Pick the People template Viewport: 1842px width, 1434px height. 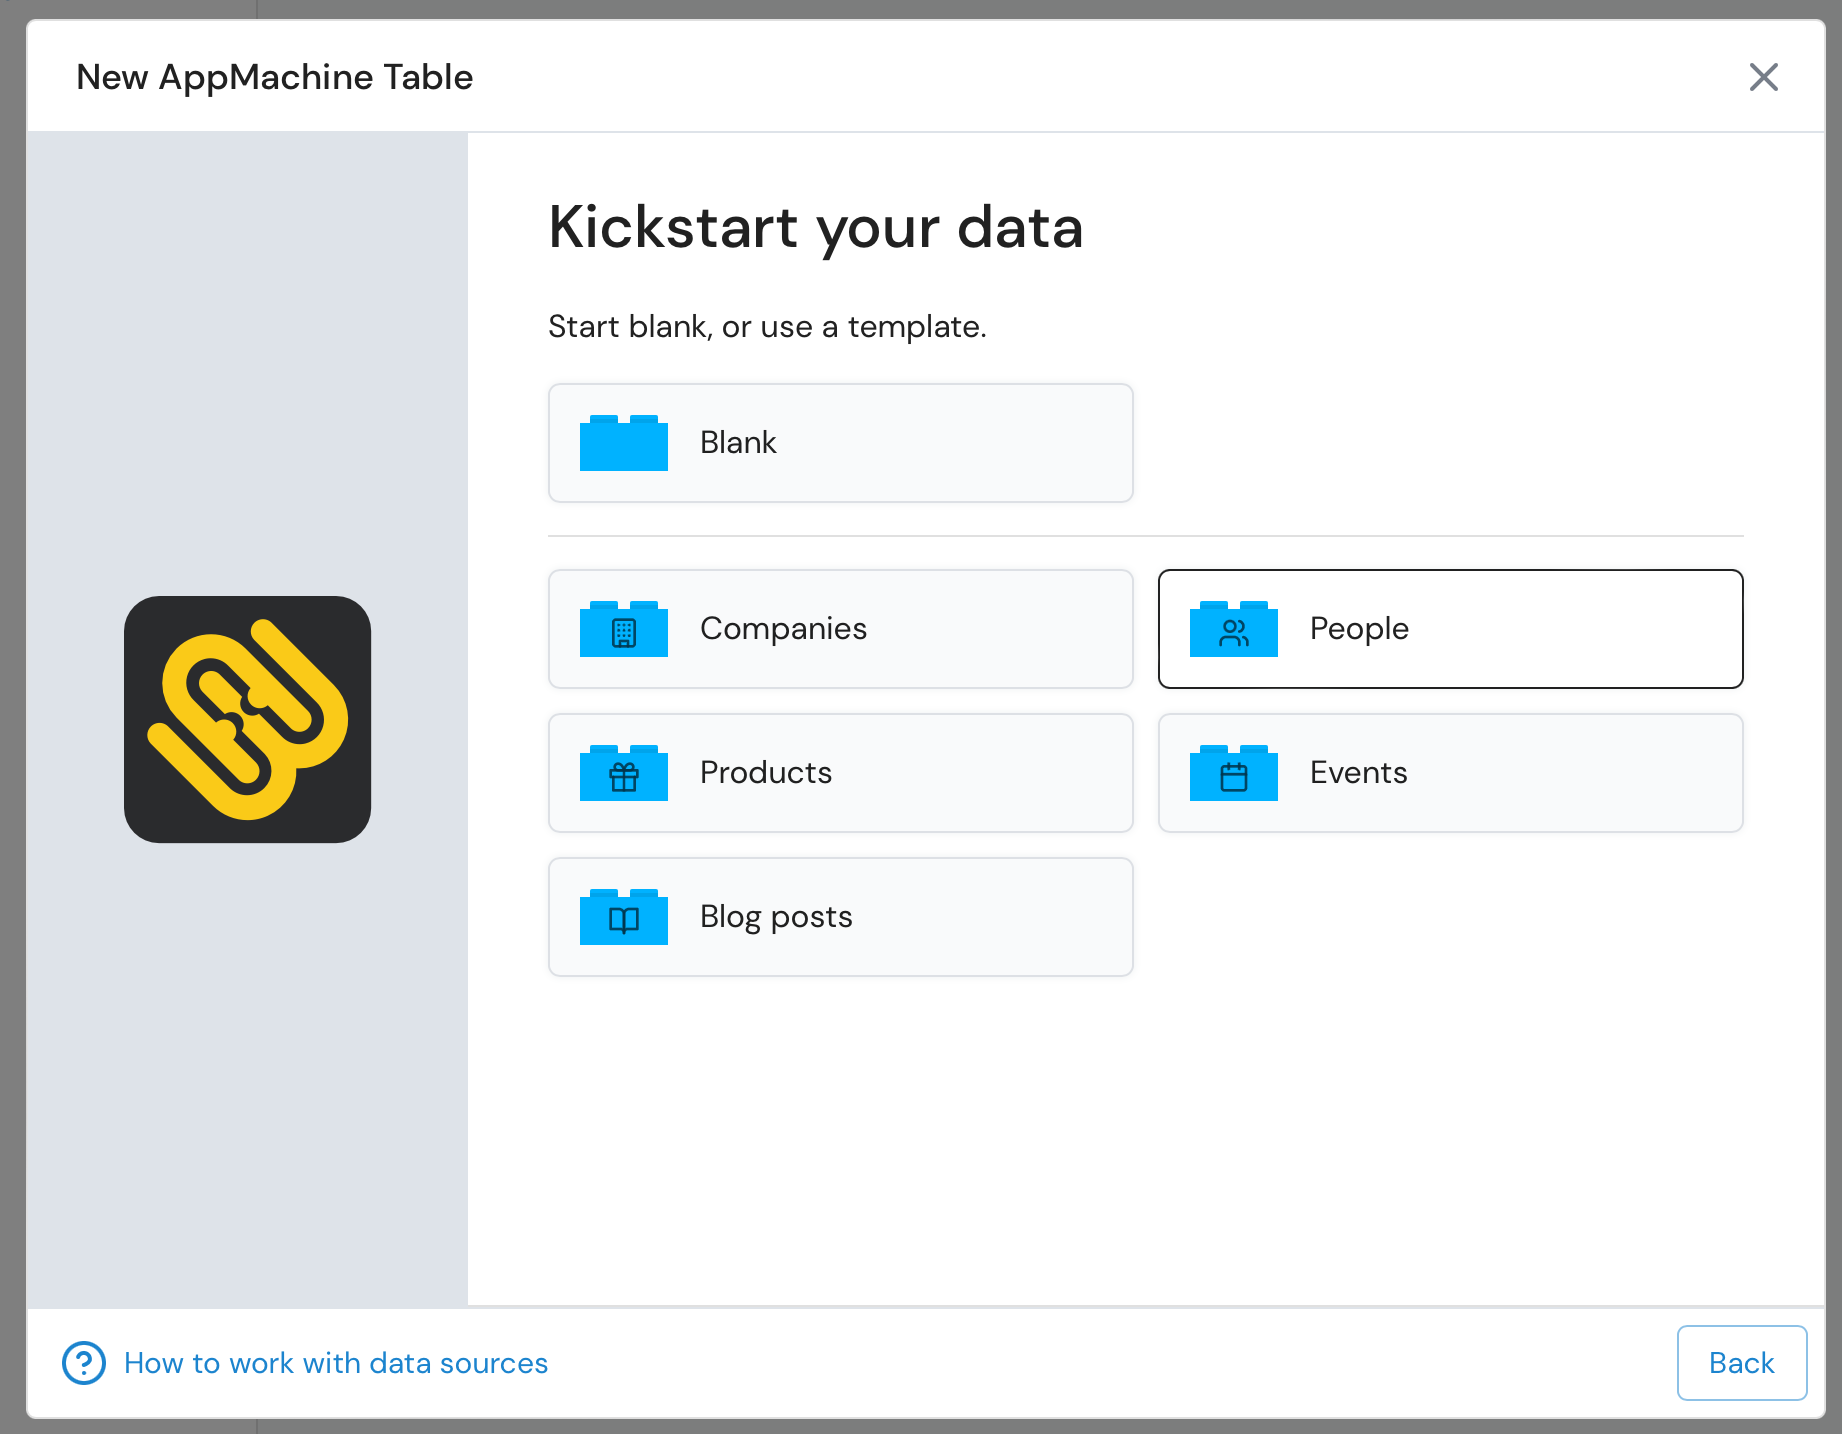pos(1450,629)
